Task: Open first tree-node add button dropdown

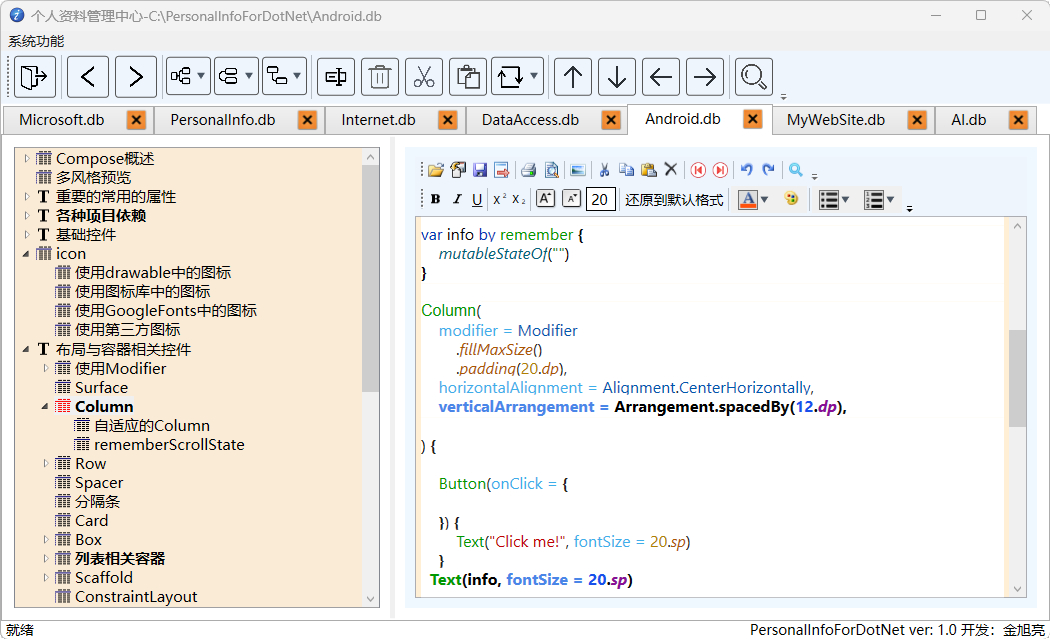Action: tap(201, 76)
